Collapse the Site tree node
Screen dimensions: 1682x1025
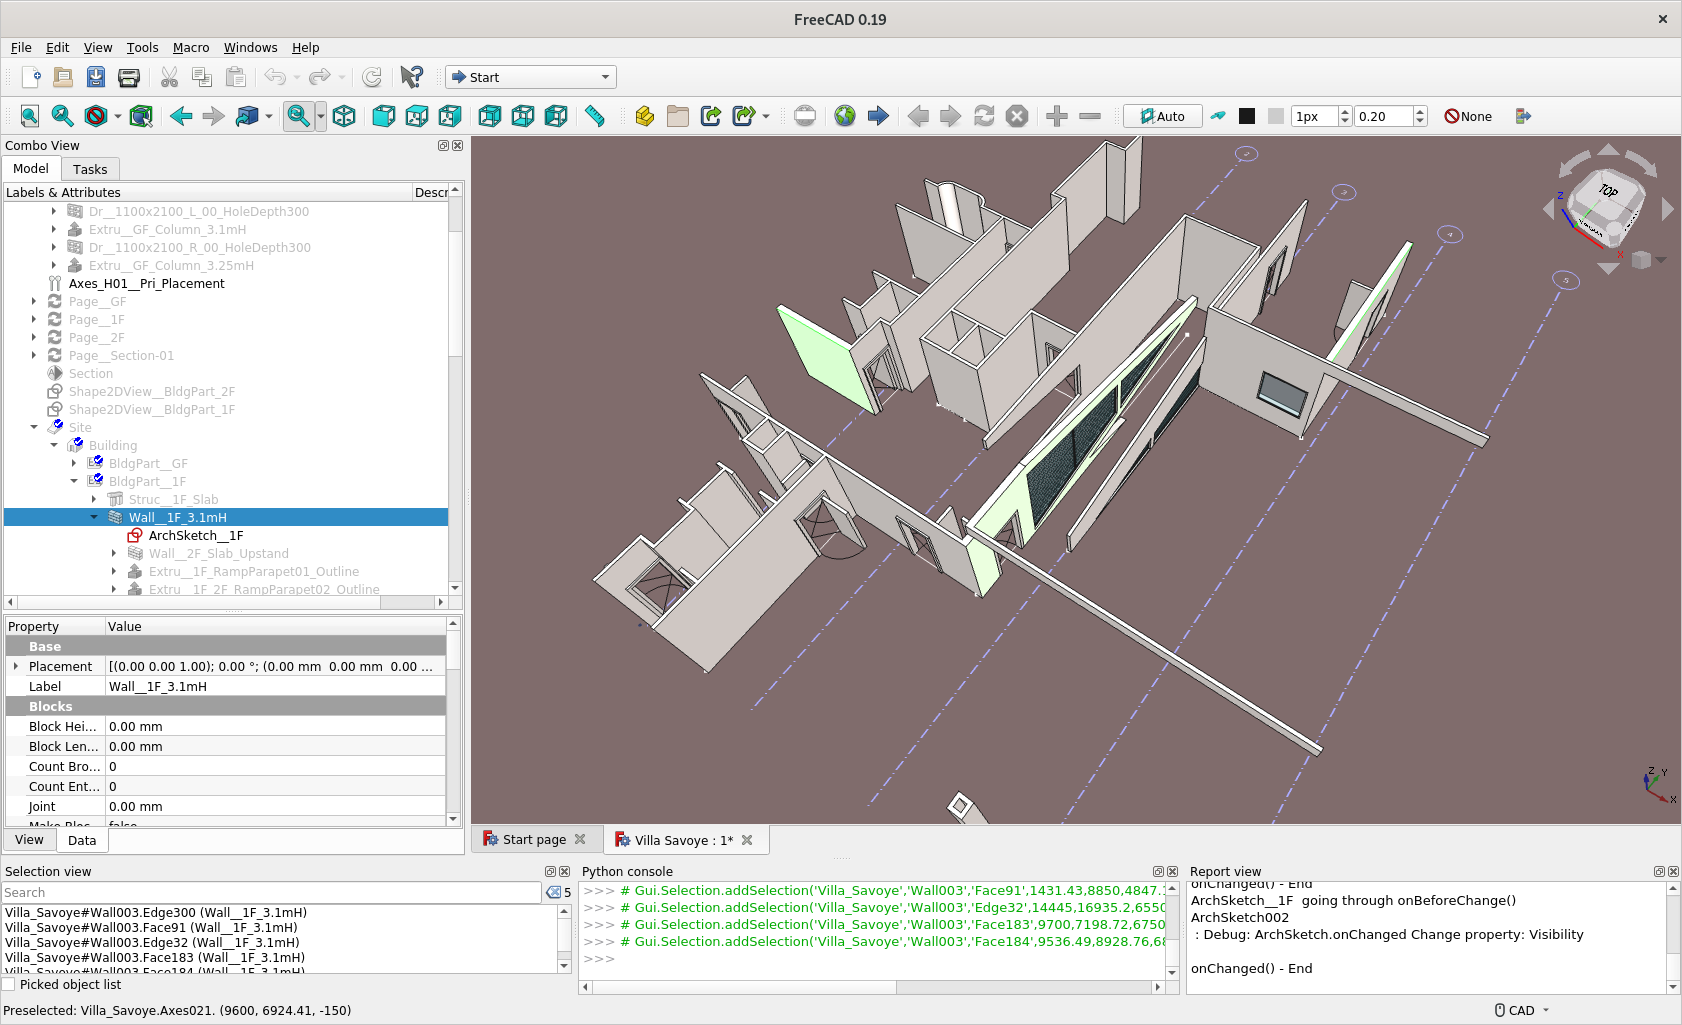point(34,427)
